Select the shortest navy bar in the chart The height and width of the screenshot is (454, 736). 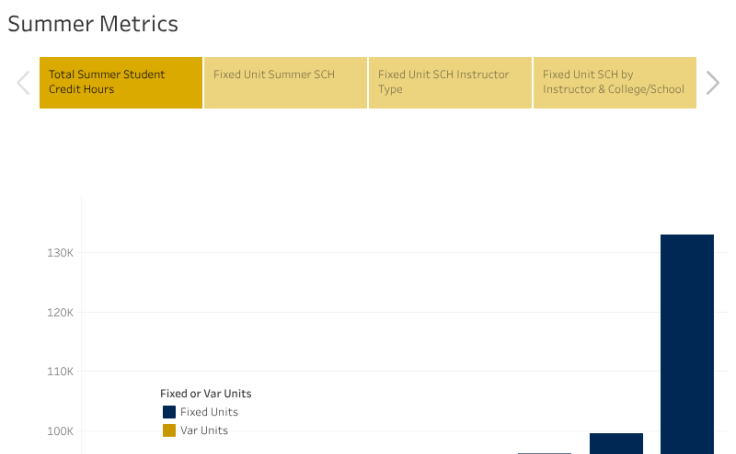pyautogui.click(x=544, y=453)
